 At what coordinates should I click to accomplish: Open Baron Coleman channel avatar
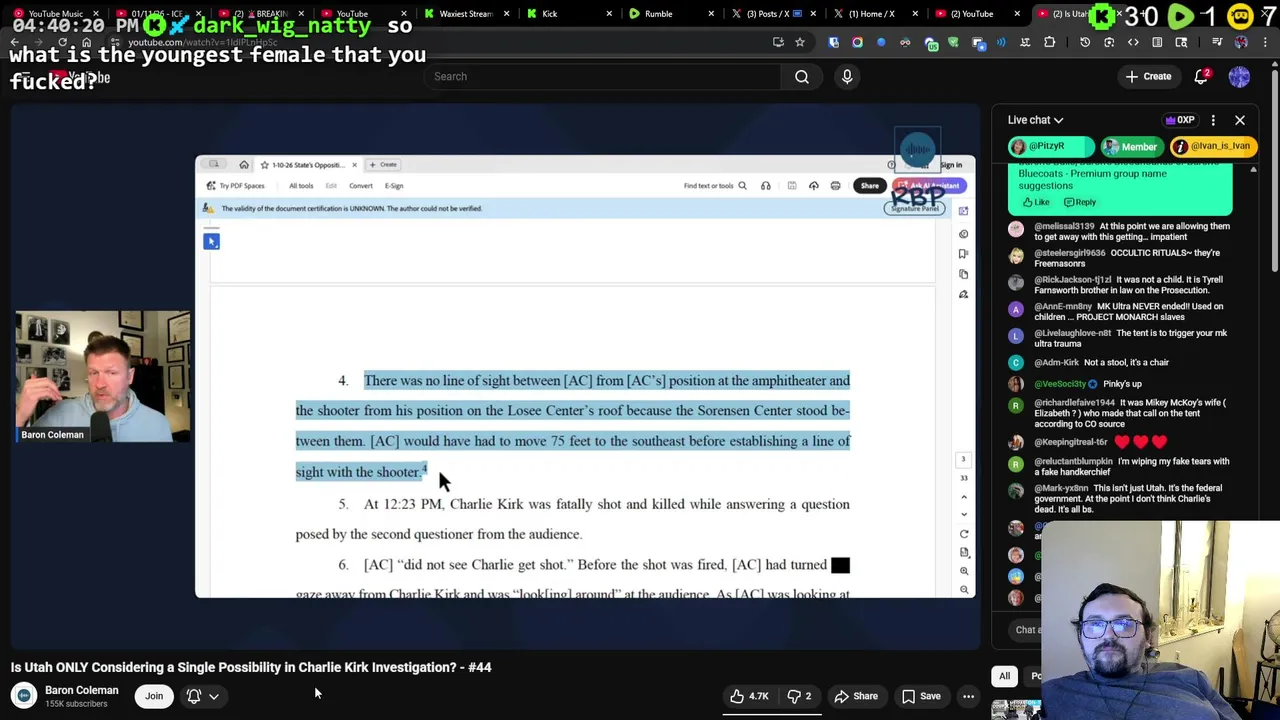(24, 696)
